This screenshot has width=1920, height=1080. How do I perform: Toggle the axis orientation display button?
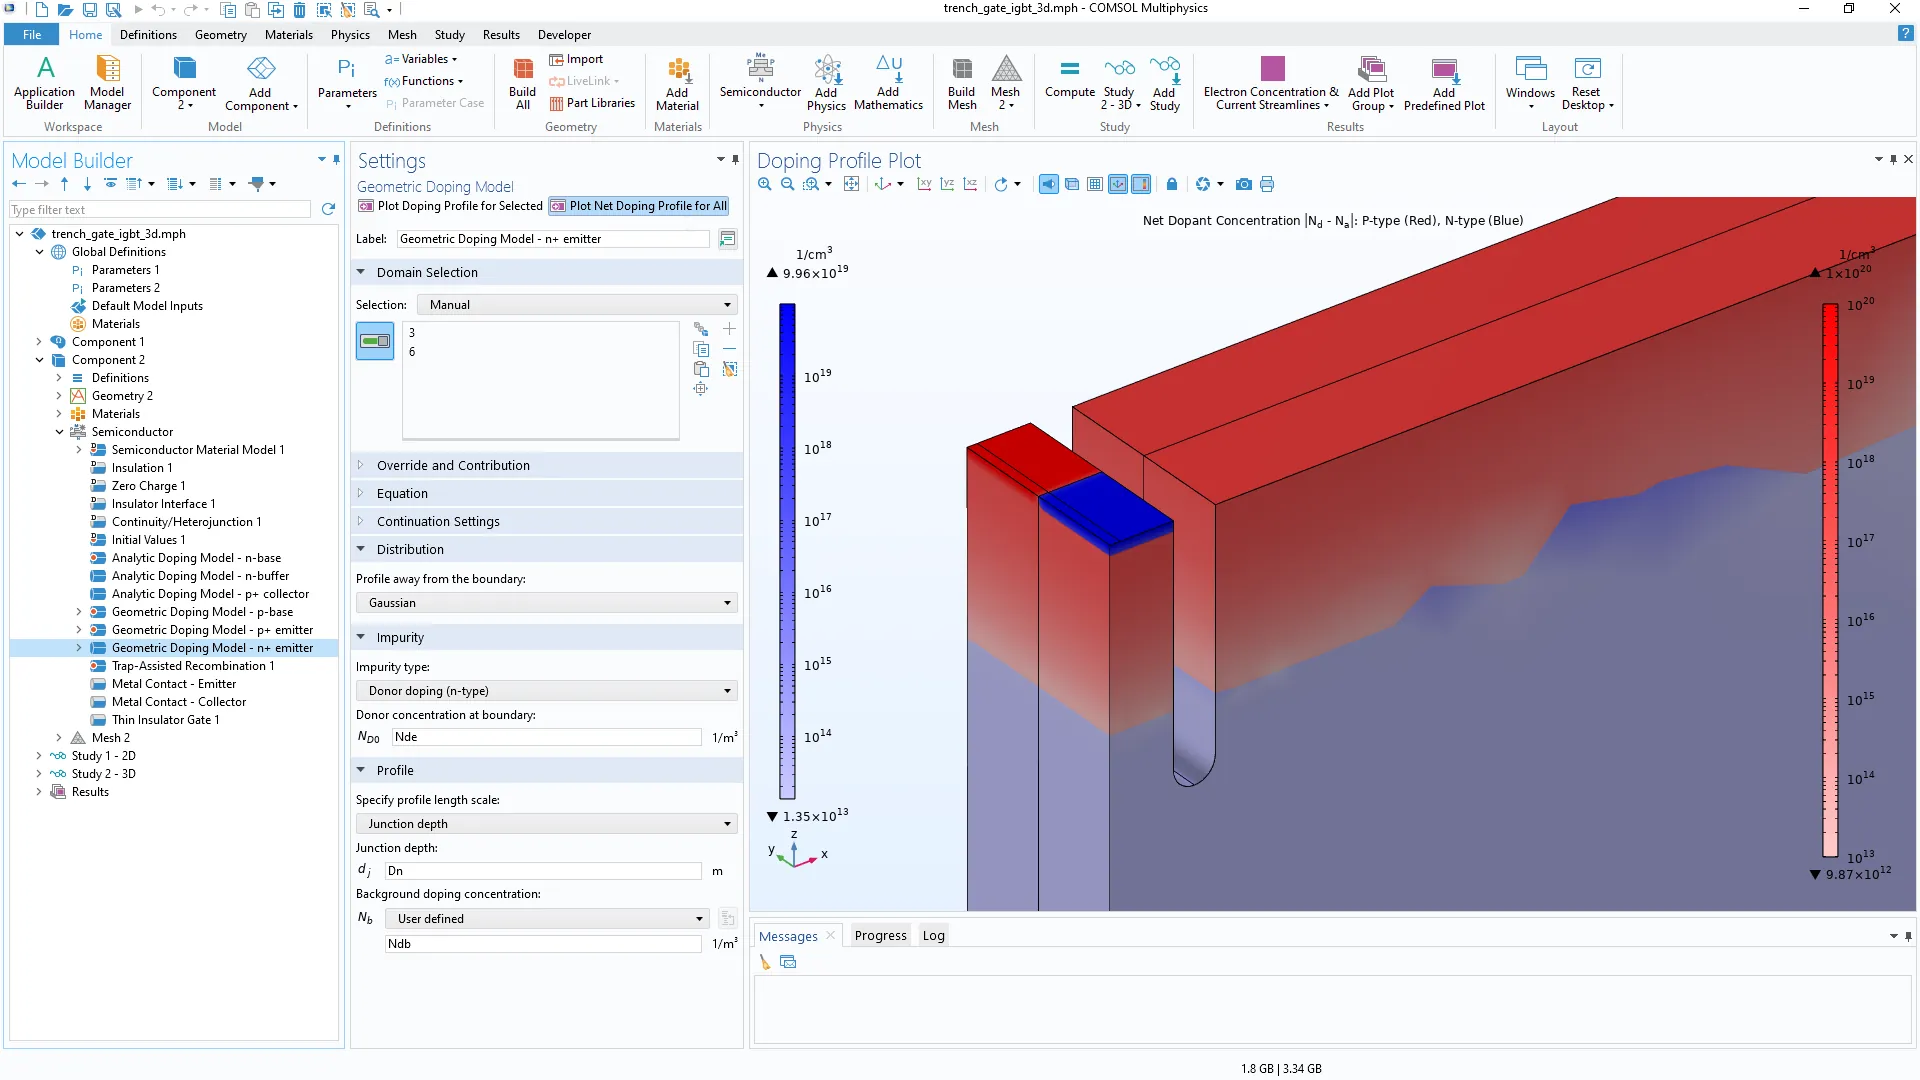coord(1118,184)
